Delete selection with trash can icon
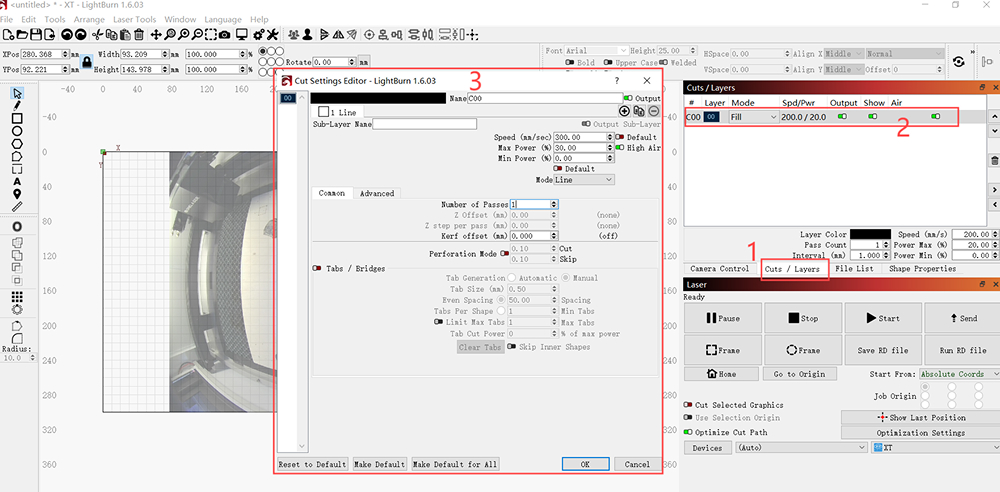 (139, 34)
